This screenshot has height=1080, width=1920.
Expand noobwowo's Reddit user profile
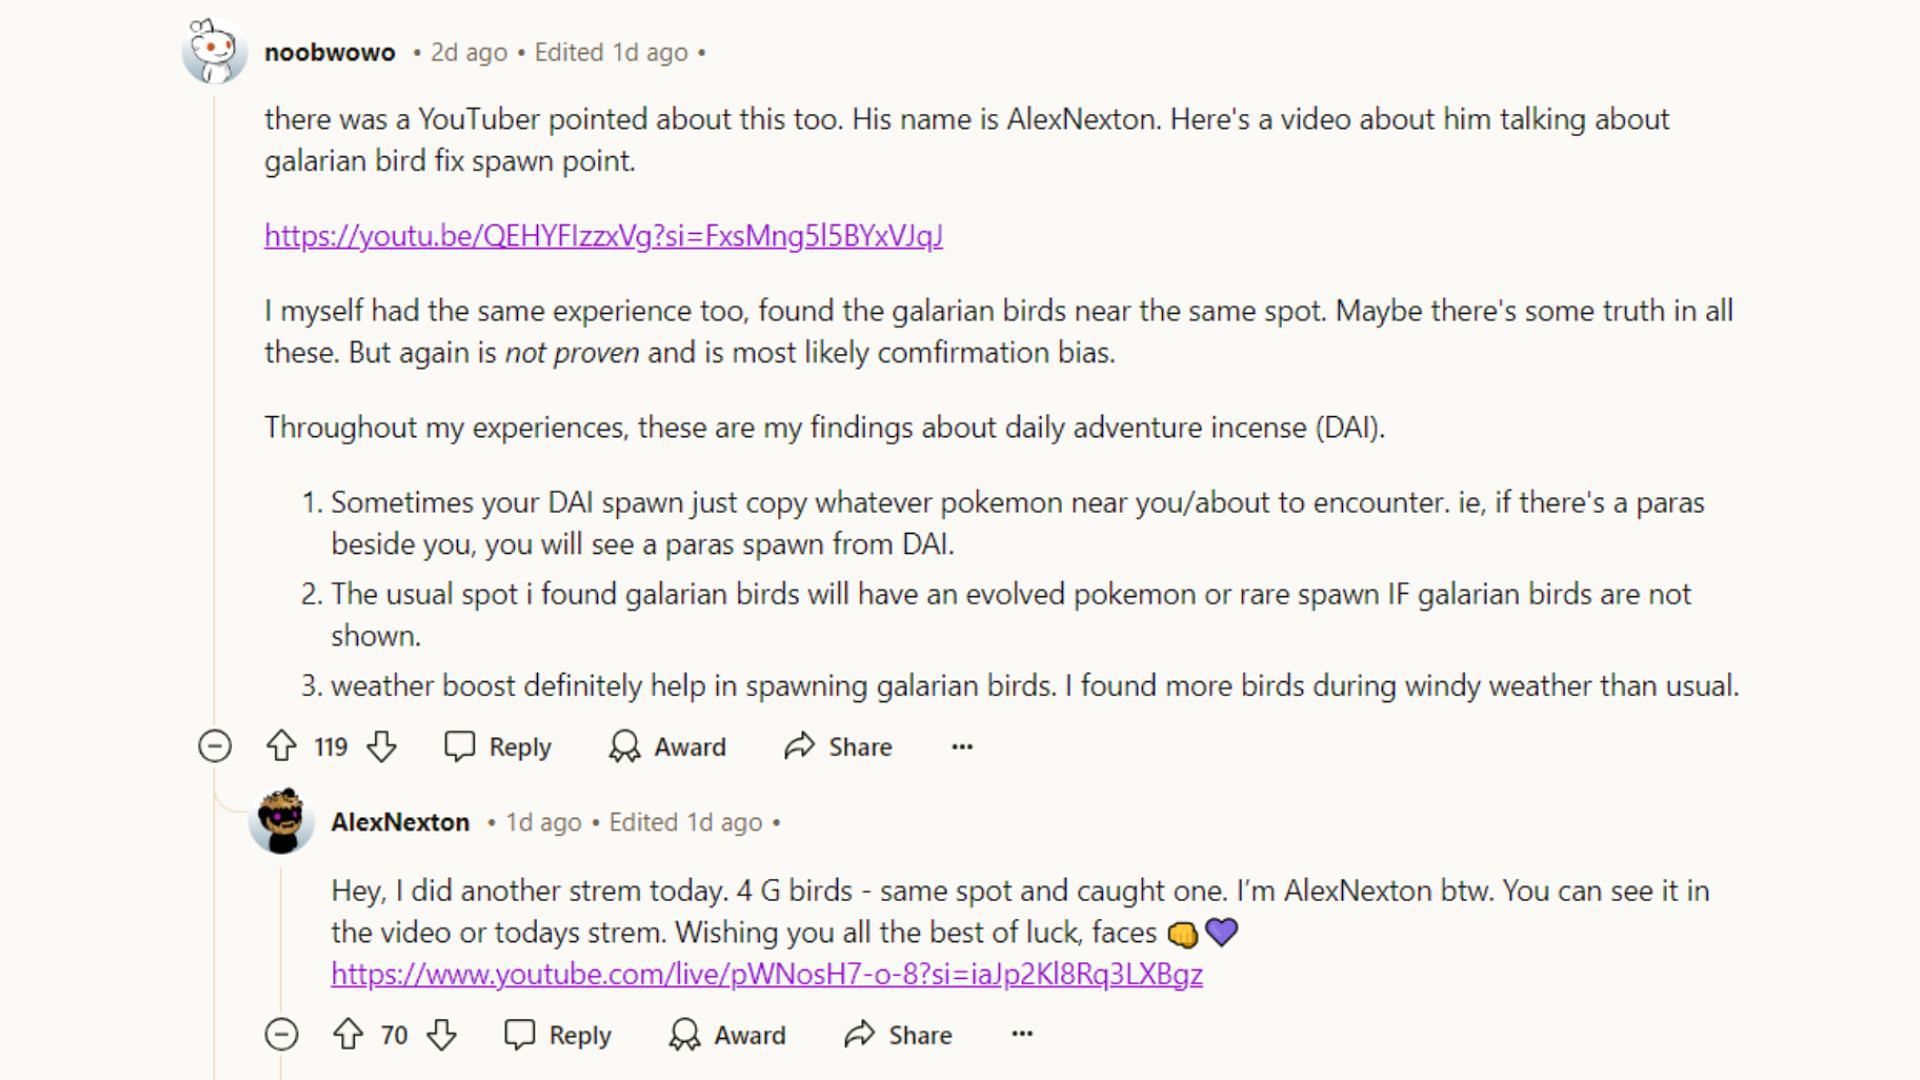[328, 51]
